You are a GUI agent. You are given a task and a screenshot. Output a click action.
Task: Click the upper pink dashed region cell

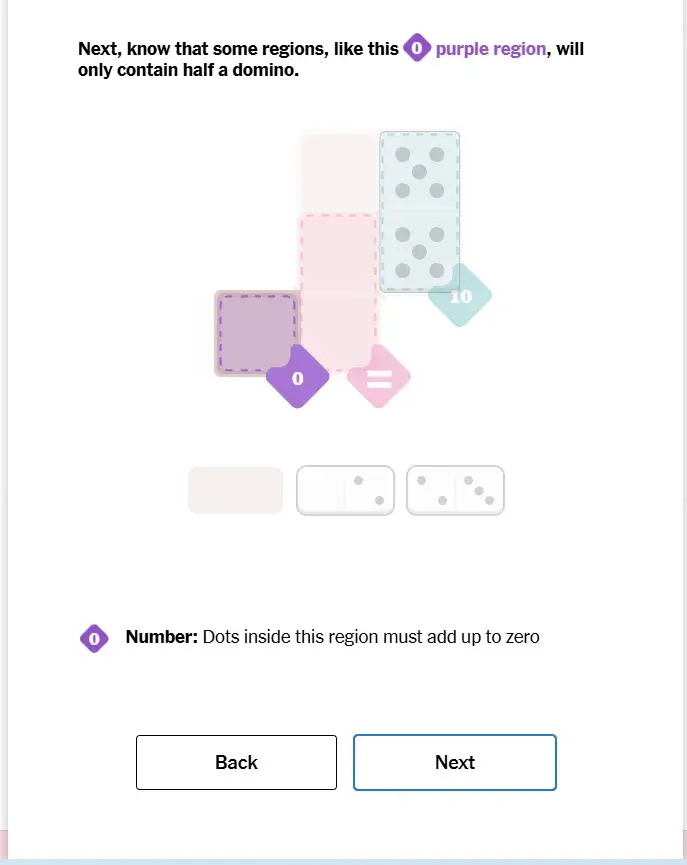(339, 255)
